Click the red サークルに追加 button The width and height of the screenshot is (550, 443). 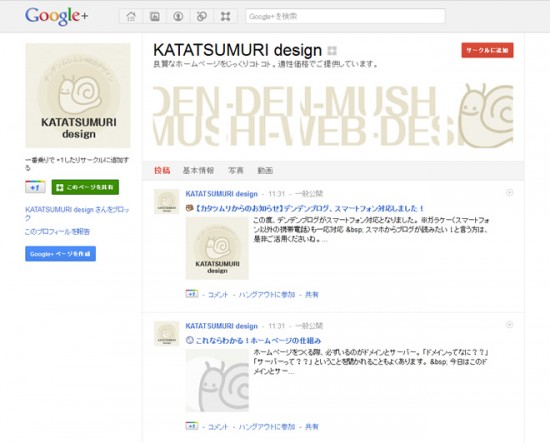pyautogui.click(x=487, y=50)
